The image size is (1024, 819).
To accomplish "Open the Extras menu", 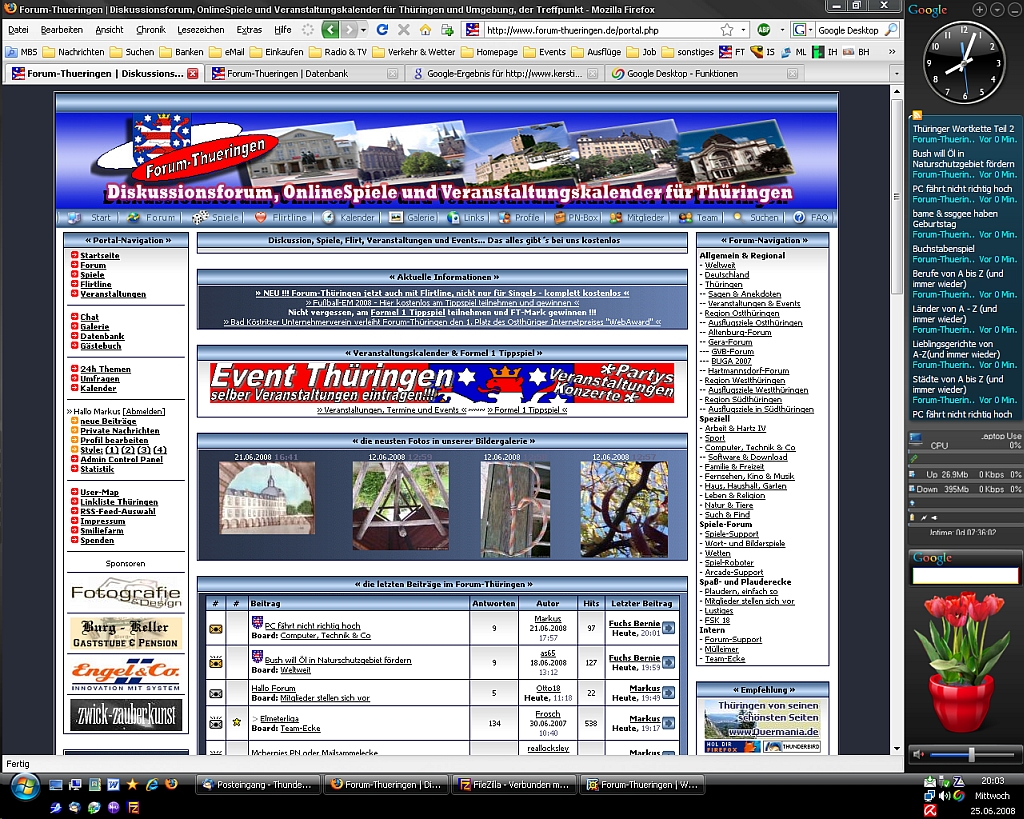I will tap(249, 29).
